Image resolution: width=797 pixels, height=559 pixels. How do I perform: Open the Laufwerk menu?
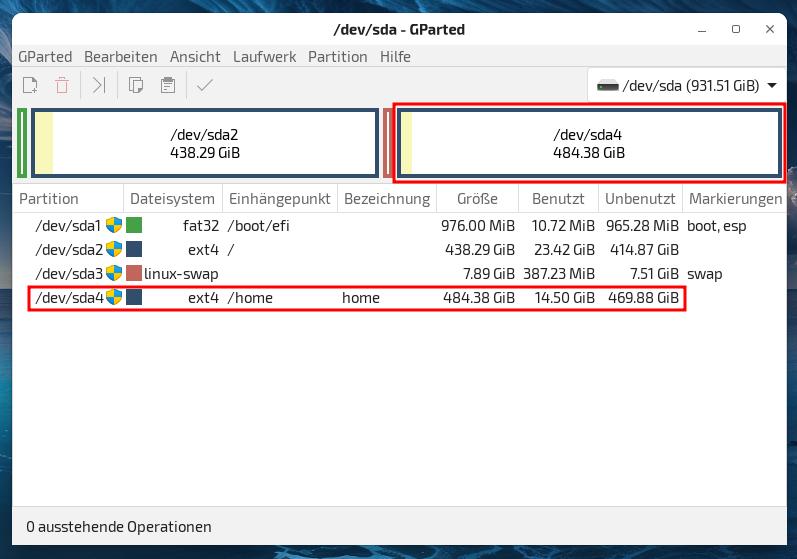(x=264, y=57)
